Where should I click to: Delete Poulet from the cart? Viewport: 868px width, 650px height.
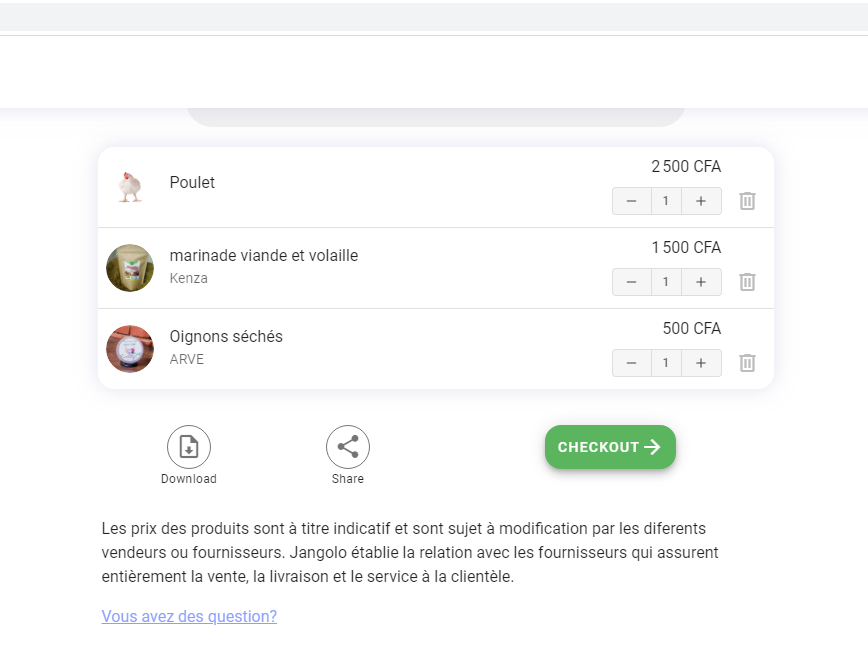coord(747,201)
